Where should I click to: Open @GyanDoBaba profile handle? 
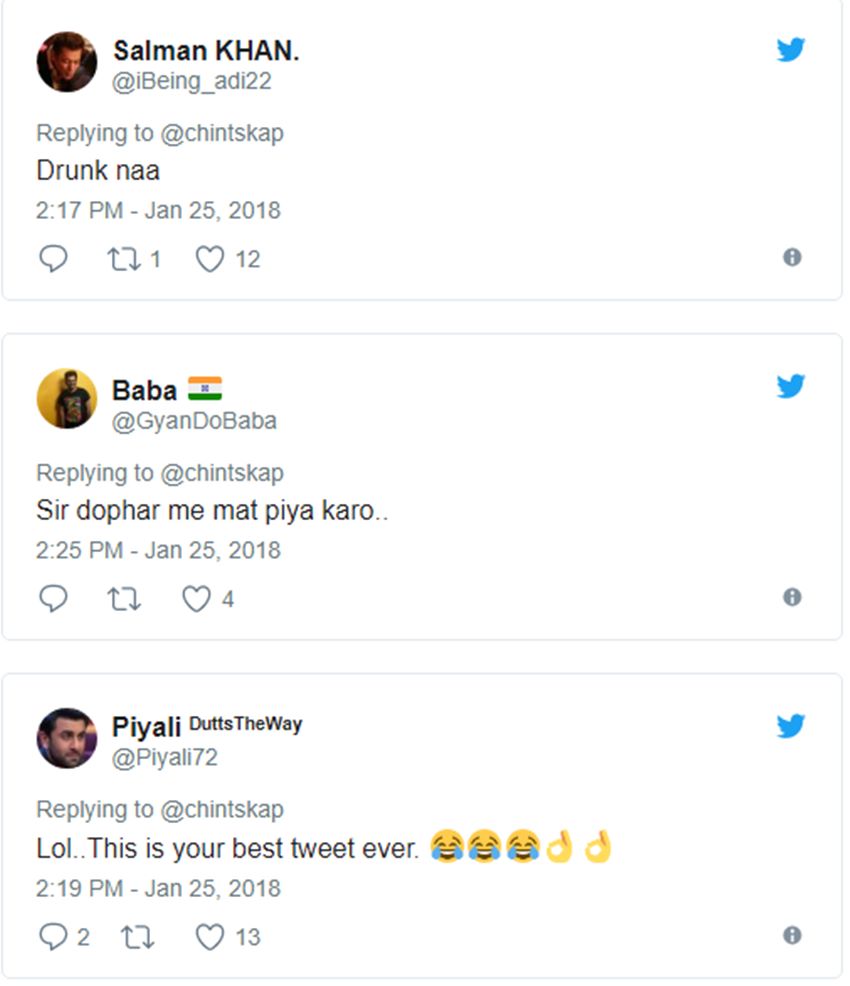tap(194, 421)
